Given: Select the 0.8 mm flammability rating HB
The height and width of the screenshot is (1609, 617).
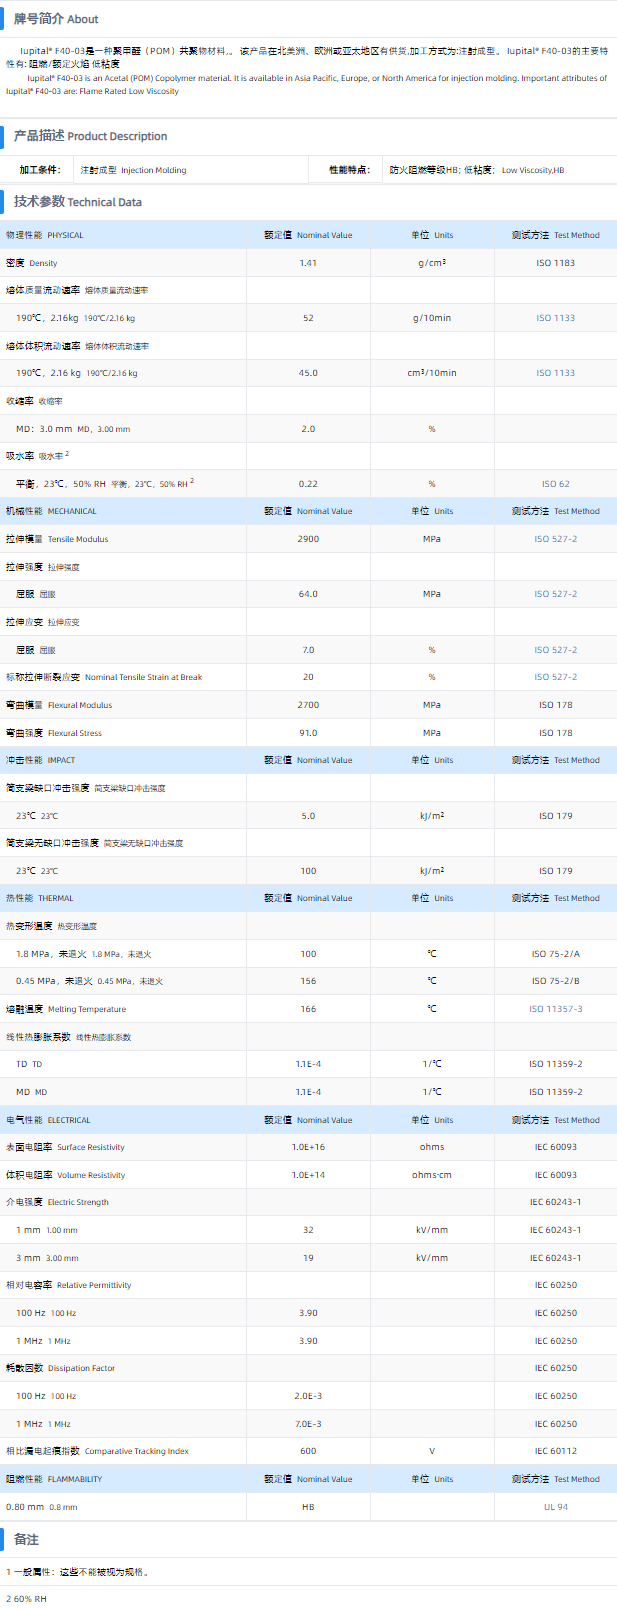Looking at the screenshot, I should pos(308,1507).
